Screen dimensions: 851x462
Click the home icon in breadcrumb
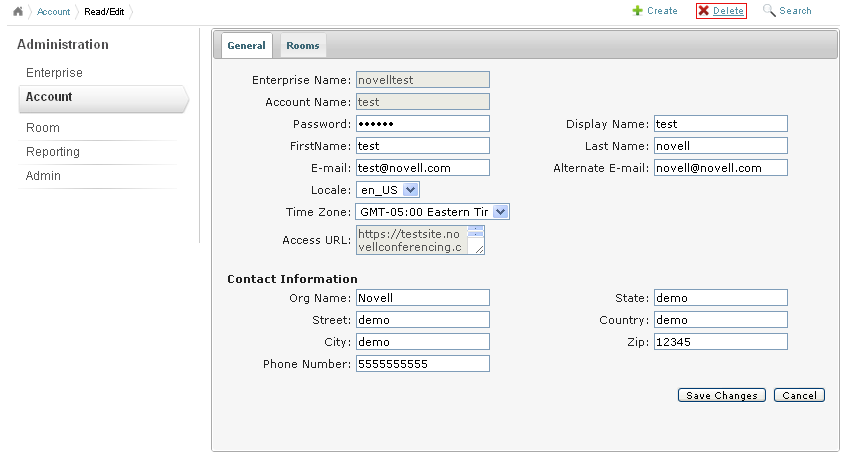click(17, 11)
